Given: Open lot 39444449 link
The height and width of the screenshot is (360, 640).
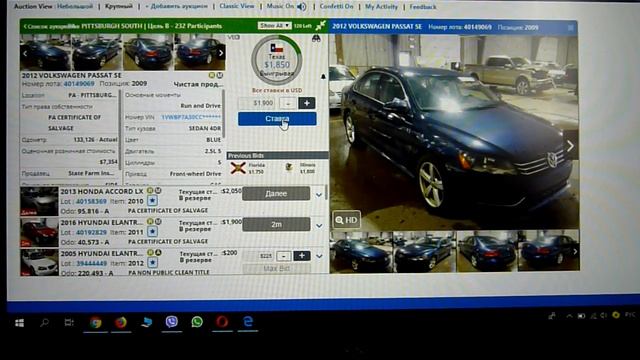Looking at the screenshot, I should 91,263.
